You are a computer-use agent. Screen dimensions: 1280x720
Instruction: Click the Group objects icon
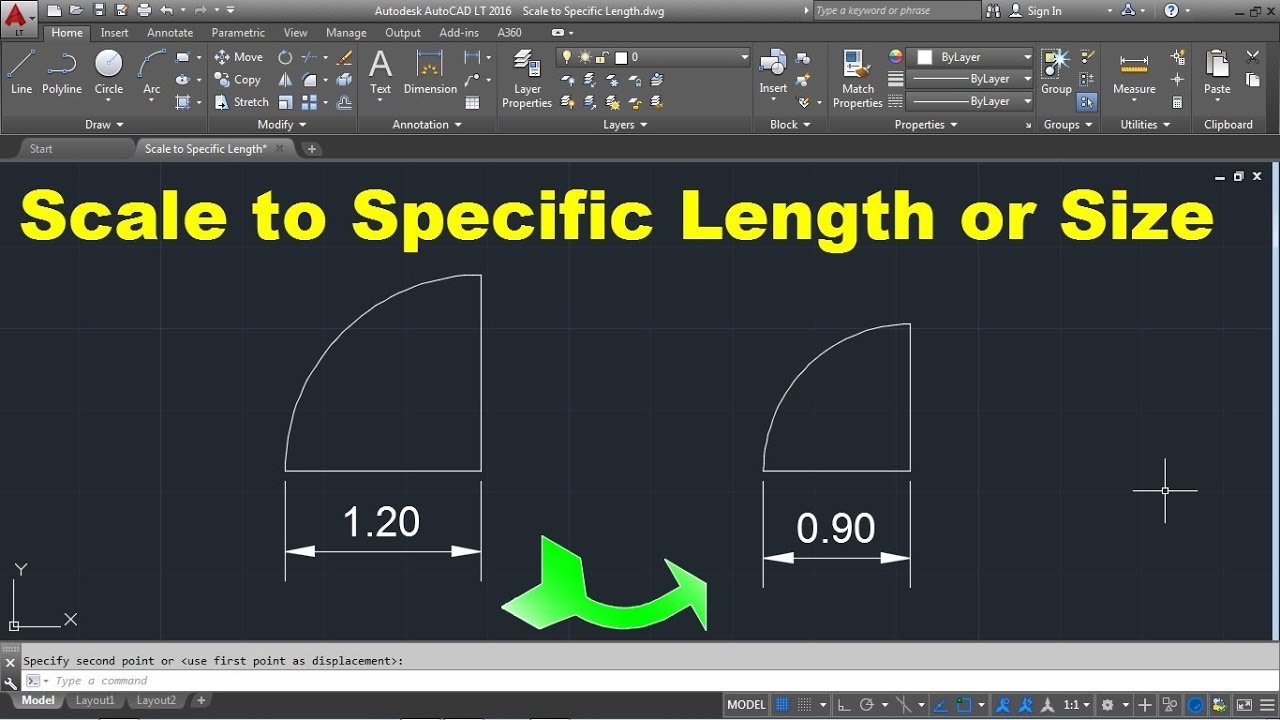point(1055,73)
